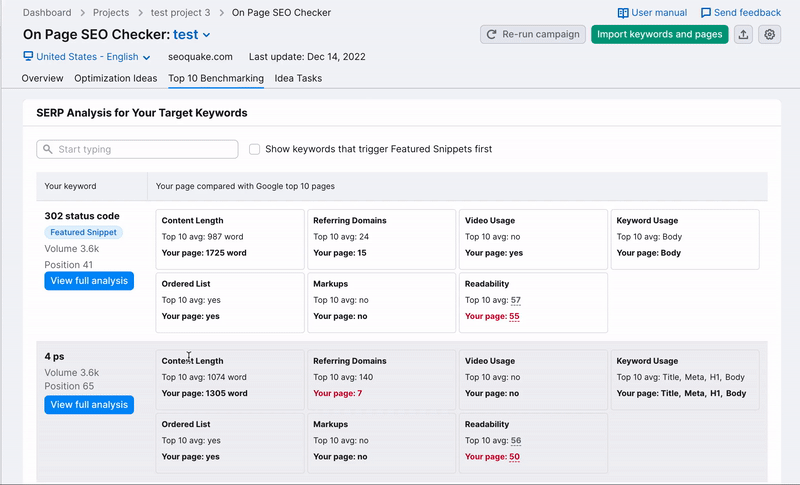The width and height of the screenshot is (800, 485).
Task: Open settings with the gear icon
Action: [770, 34]
